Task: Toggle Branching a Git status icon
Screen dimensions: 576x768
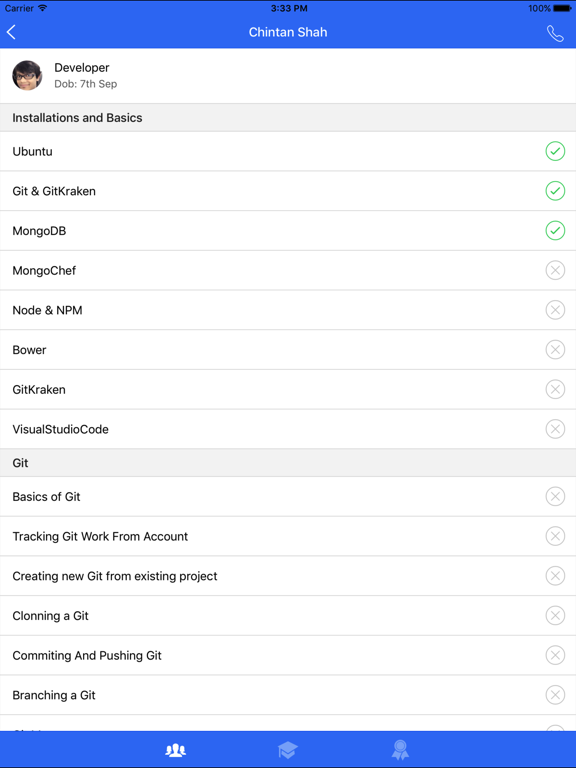Action: point(555,695)
